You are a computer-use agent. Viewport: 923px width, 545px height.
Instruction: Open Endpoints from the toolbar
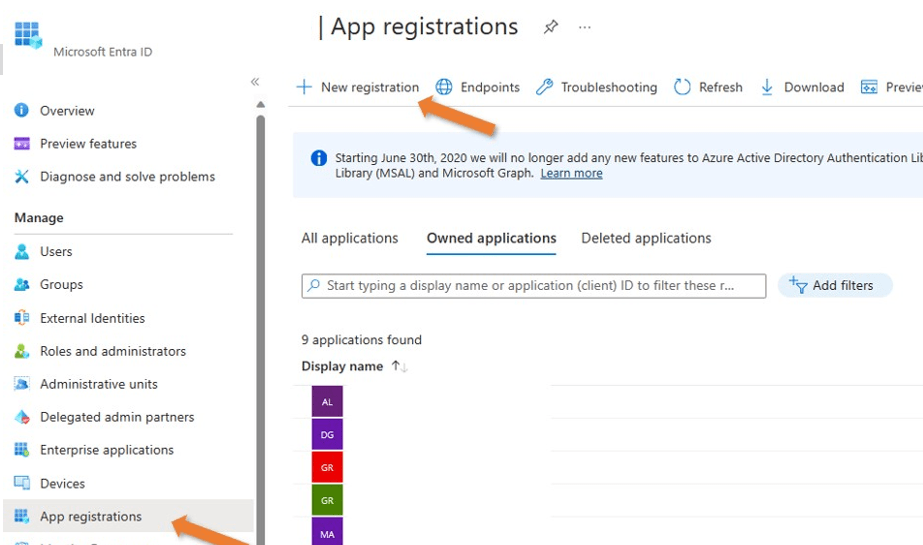coord(478,87)
